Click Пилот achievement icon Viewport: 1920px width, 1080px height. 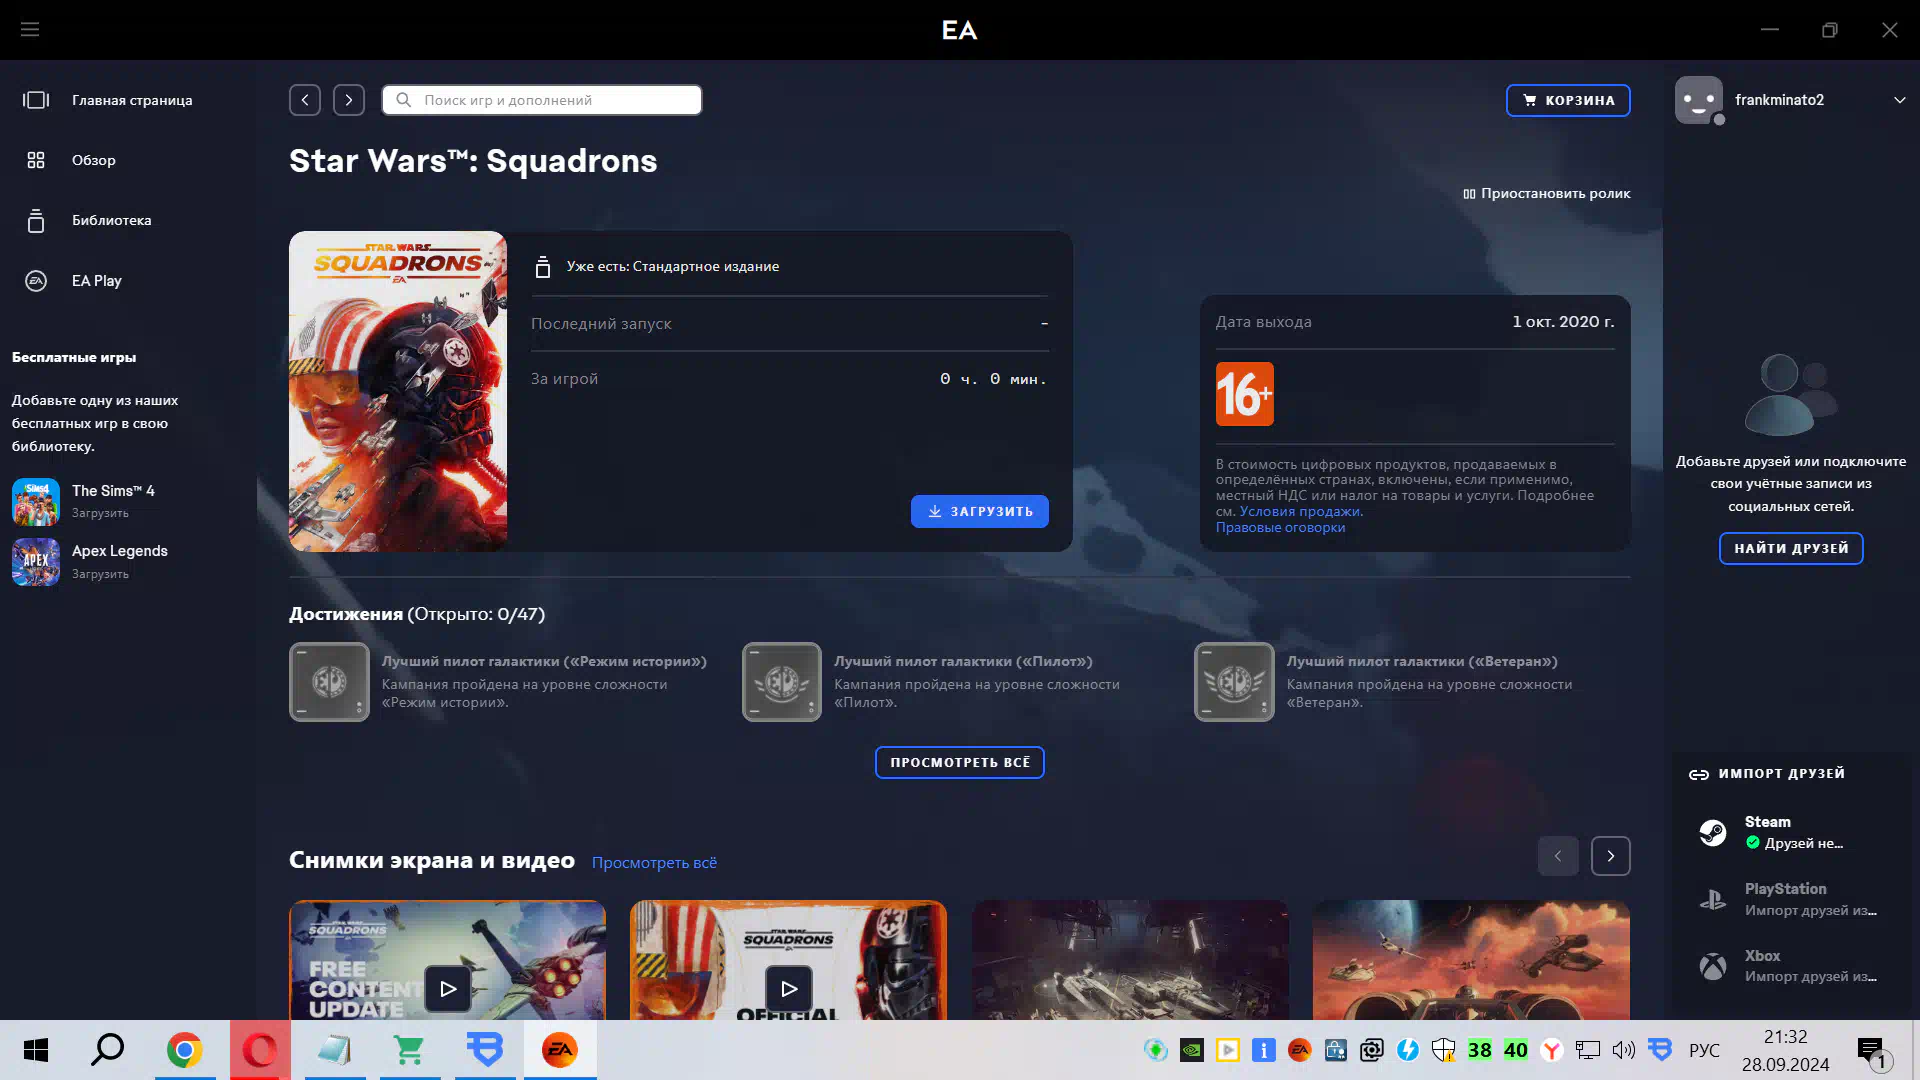coord(782,682)
